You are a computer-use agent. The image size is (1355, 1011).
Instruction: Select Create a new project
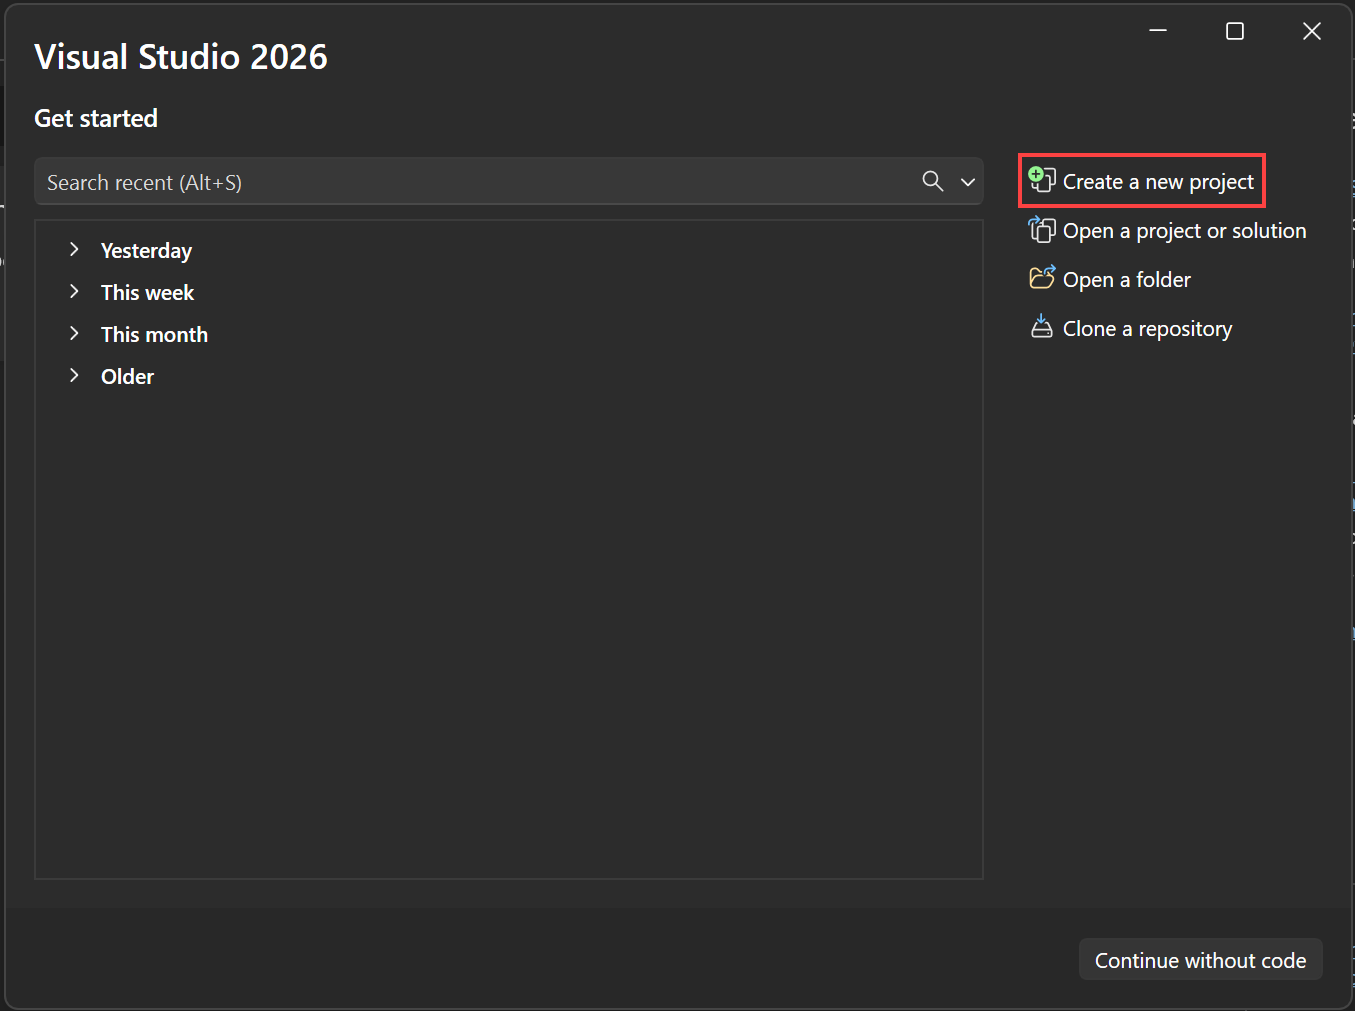pyautogui.click(x=1158, y=181)
